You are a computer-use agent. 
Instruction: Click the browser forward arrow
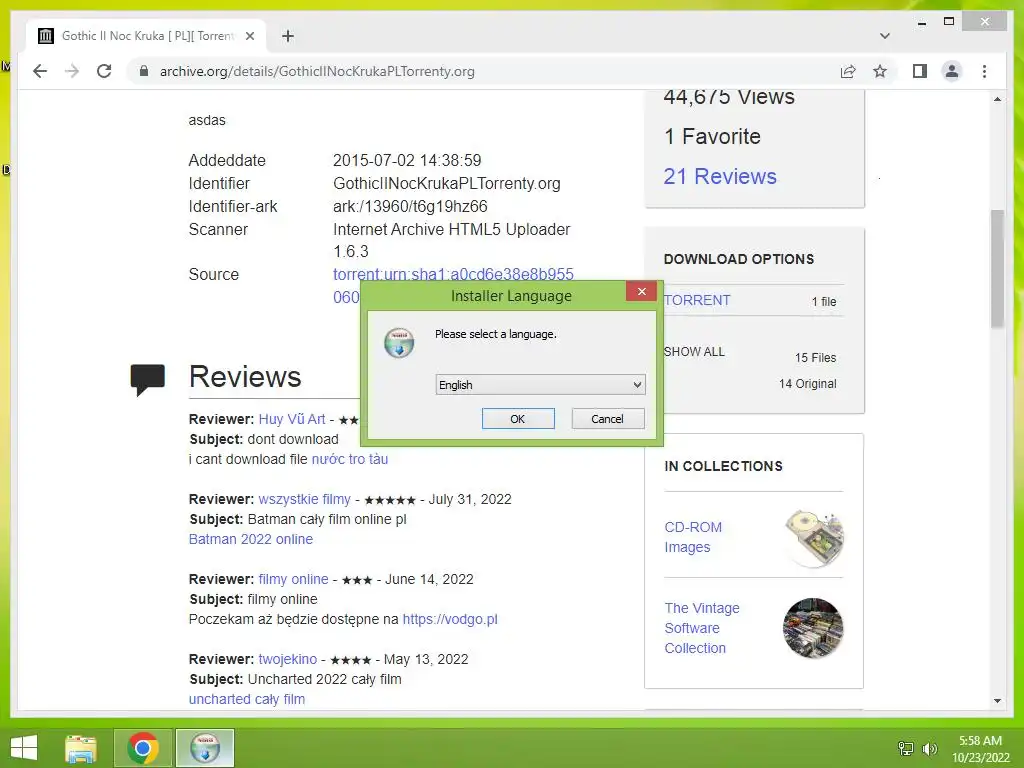pos(72,71)
